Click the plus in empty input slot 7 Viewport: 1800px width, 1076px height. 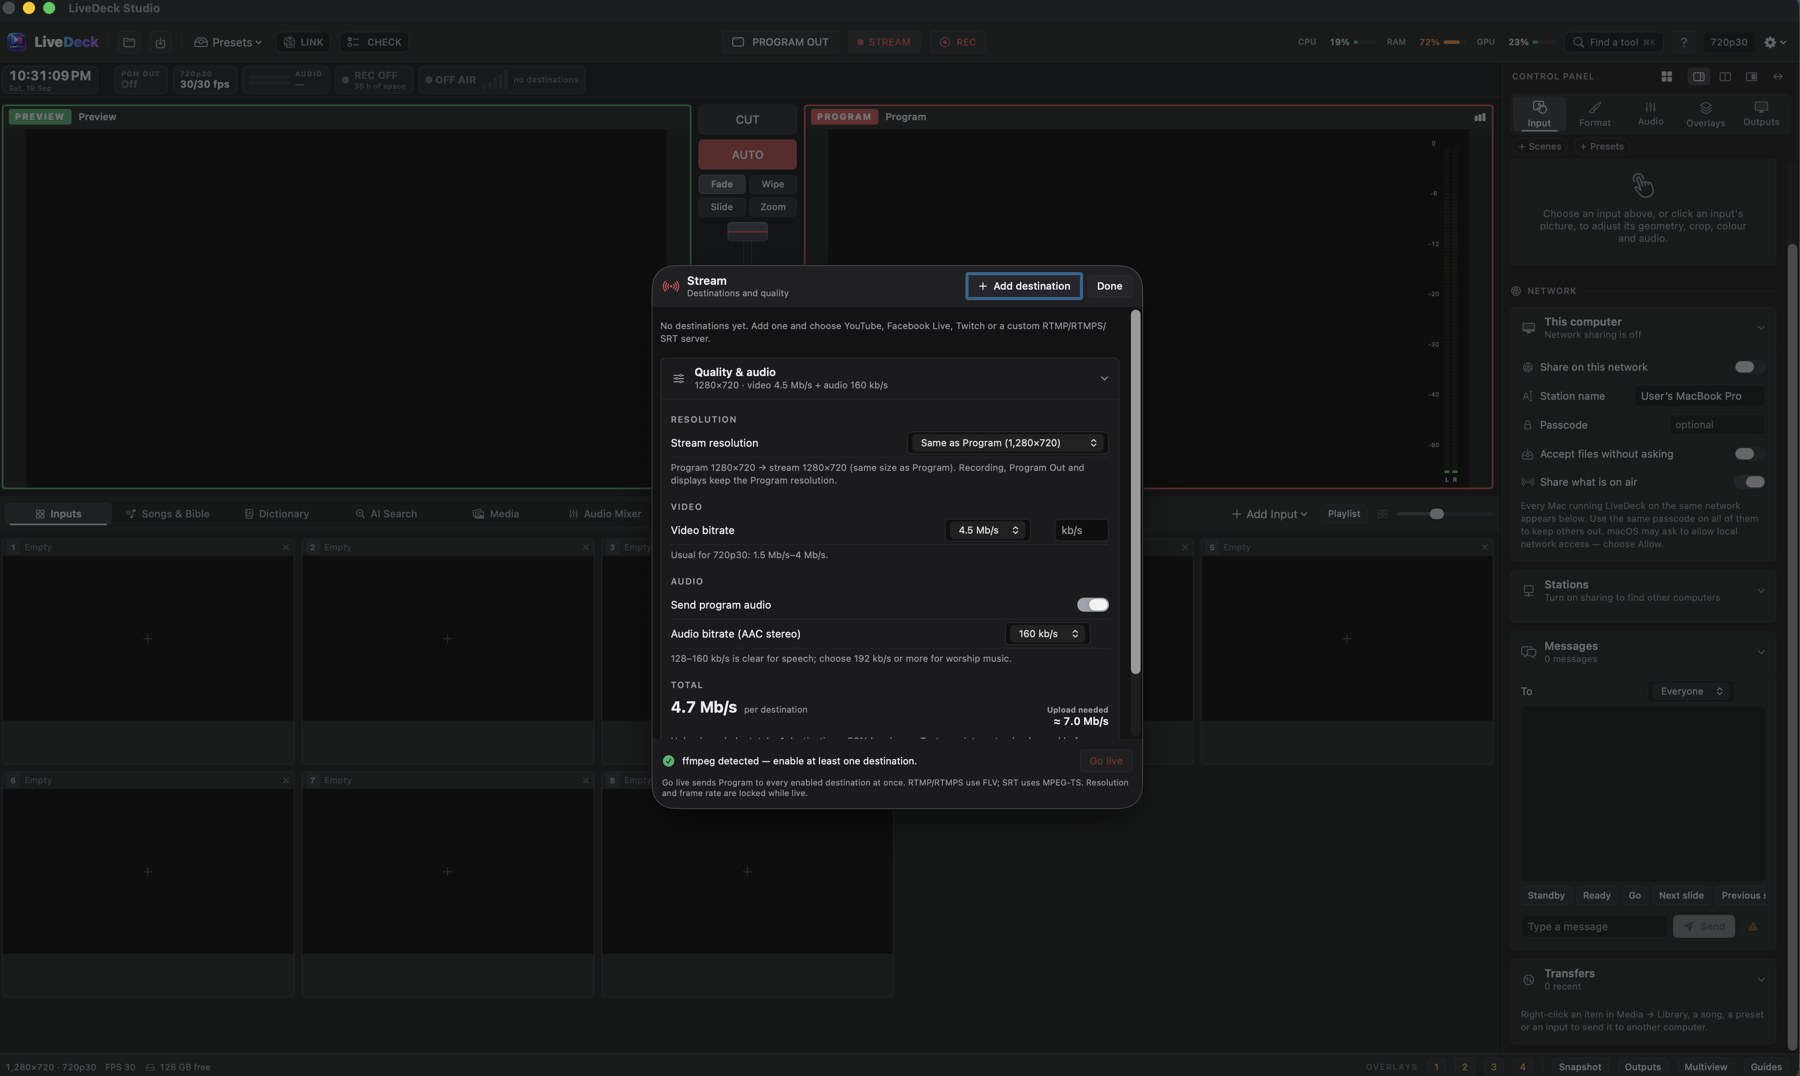(x=447, y=872)
